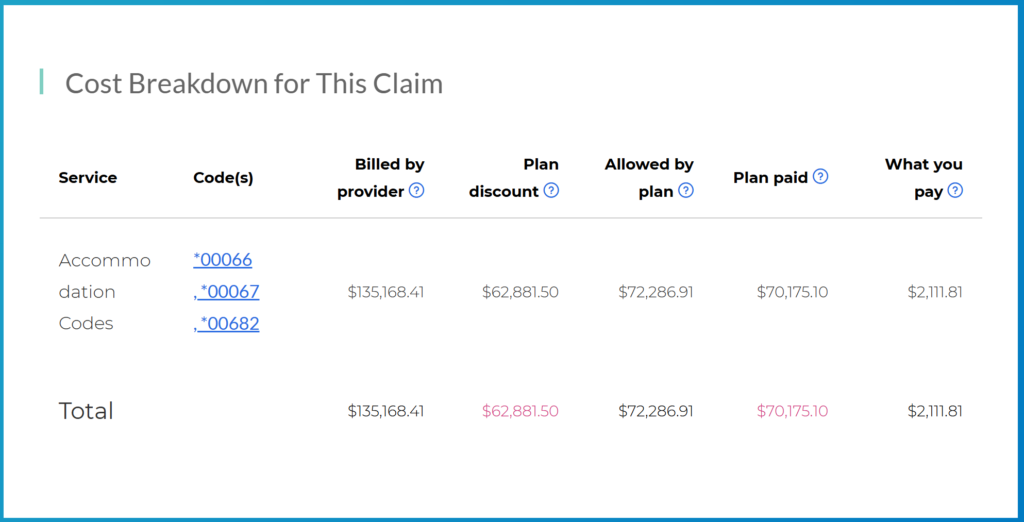Click the Service column header
The height and width of the screenshot is (522, 1024).
[x=88, y=178]
